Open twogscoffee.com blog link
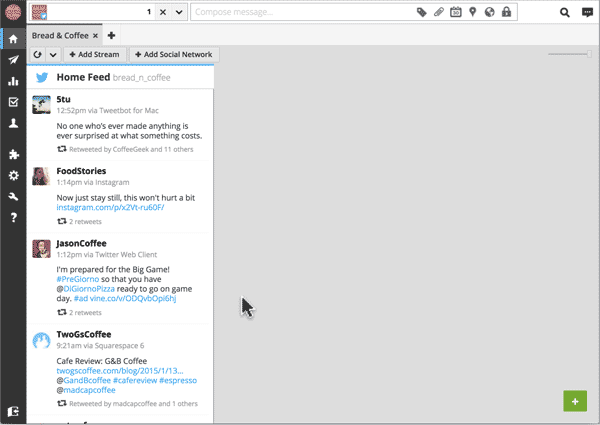 tap(120, 371)
